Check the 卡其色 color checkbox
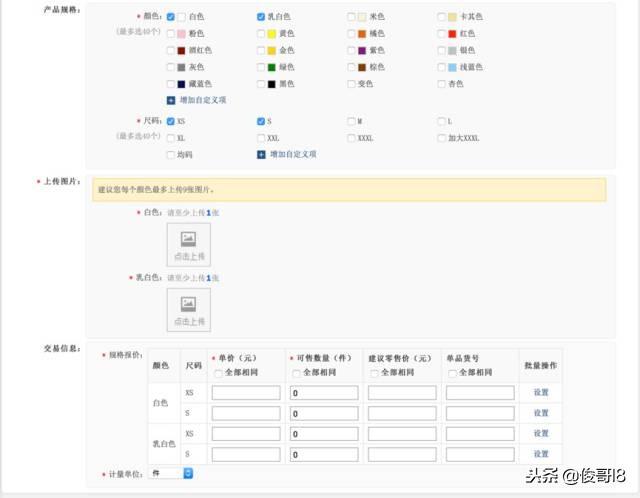The height and width of the screenshot is (498, 640). [x=441, y=17]
